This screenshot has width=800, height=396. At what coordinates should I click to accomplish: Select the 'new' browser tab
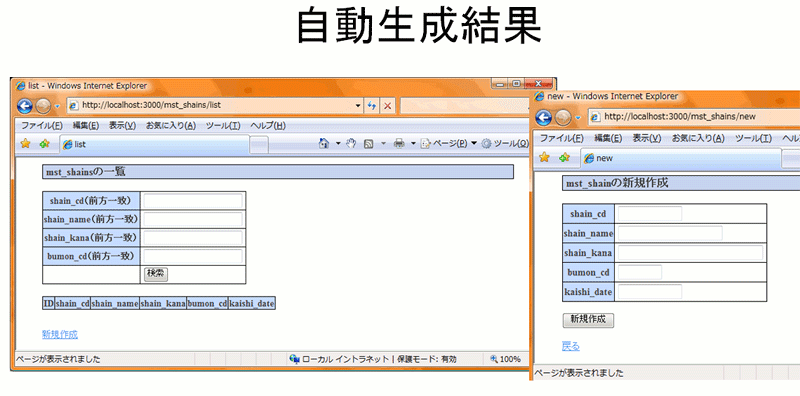[681, 158]
